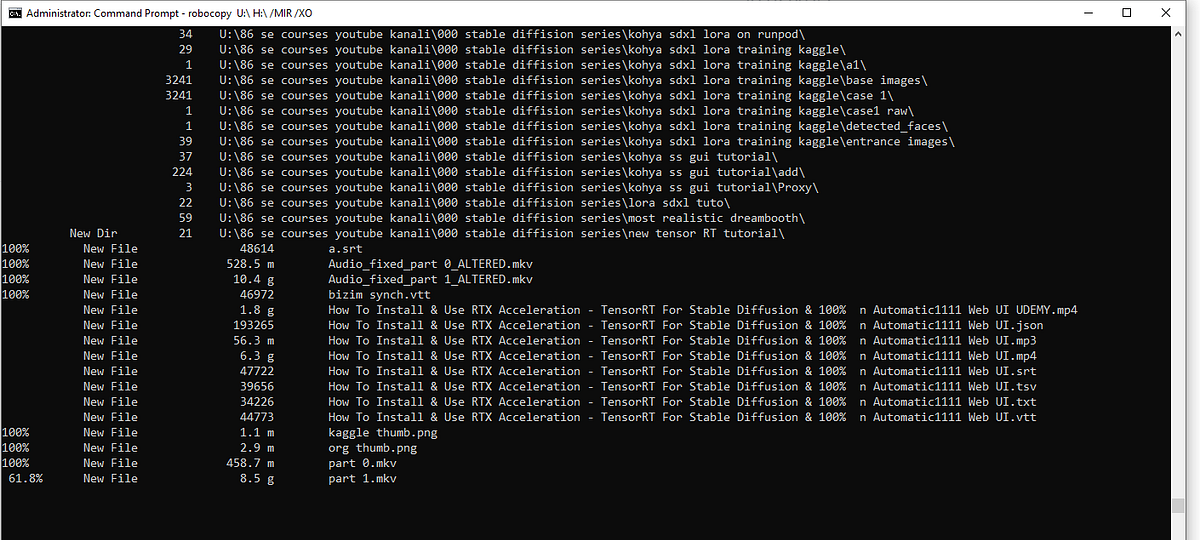
Task: Click the file size '1.1 m'
Action: [x=258, y=433]
